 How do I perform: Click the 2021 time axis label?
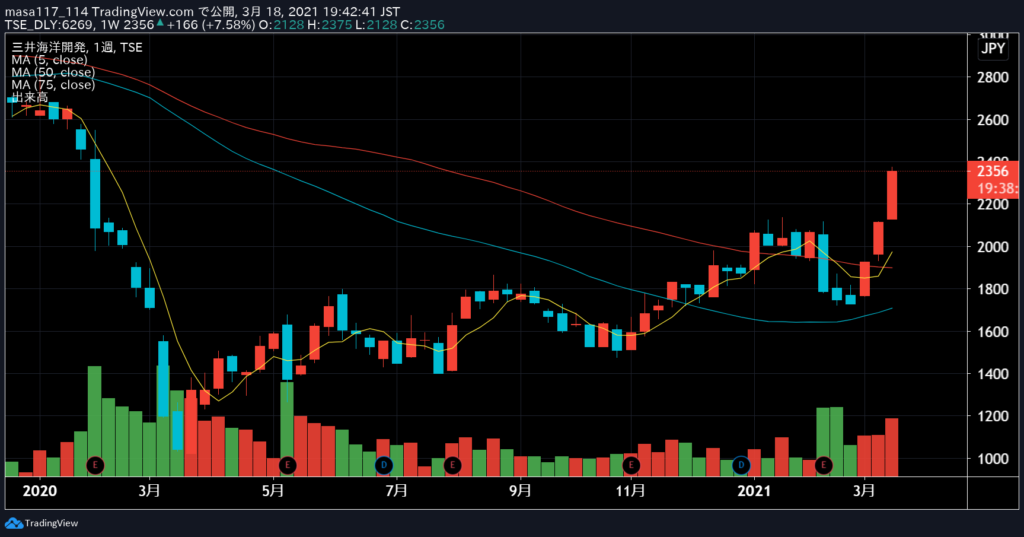[x=754, y=491]
